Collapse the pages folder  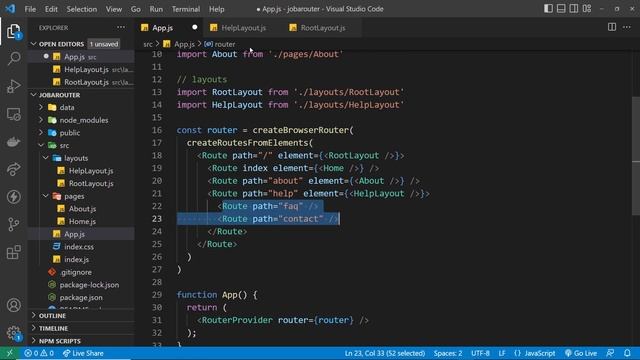(81, 196)
